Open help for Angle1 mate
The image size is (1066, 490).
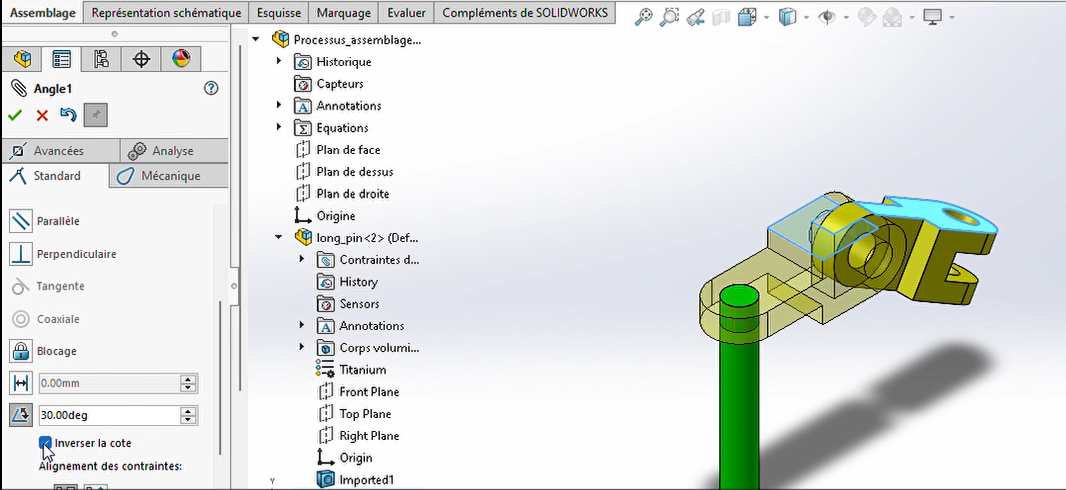pyautogui.click(x=211, y=88)
